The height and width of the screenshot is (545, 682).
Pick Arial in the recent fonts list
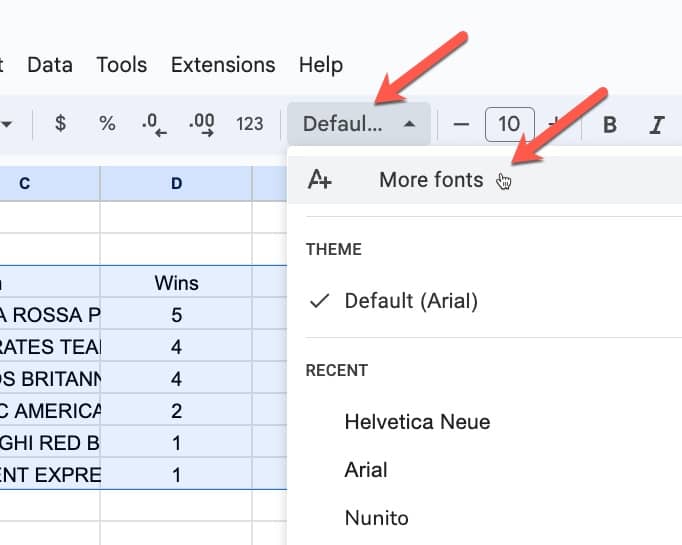(x=366, y=470)
